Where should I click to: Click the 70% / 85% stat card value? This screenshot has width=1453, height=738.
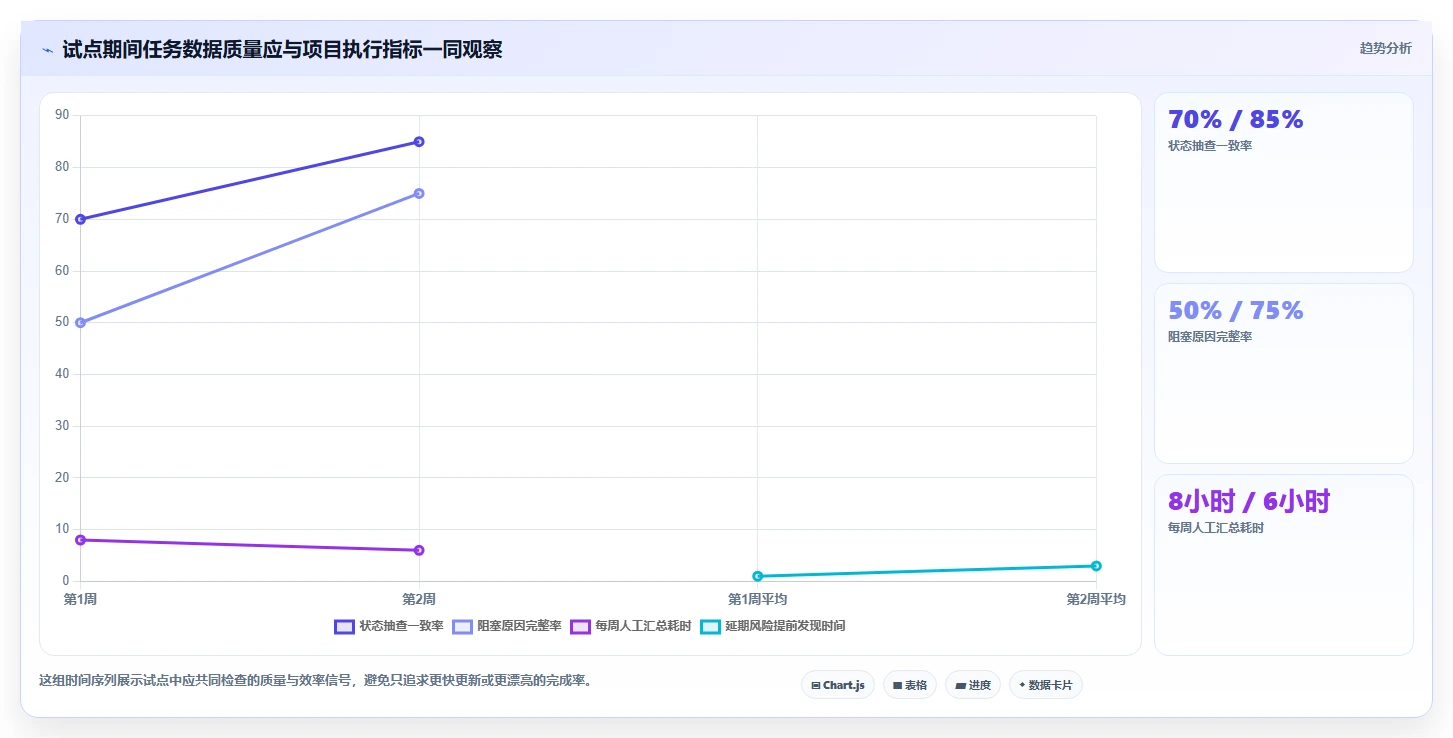1236,119
